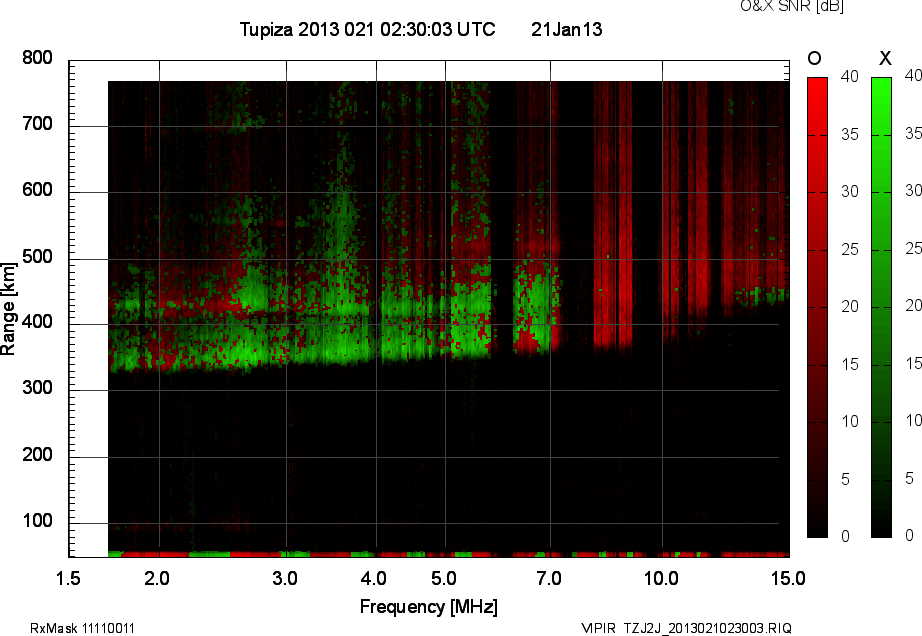Click the '0' label on O colorbar
Viewport: 922px width, 636px height.
846,536
